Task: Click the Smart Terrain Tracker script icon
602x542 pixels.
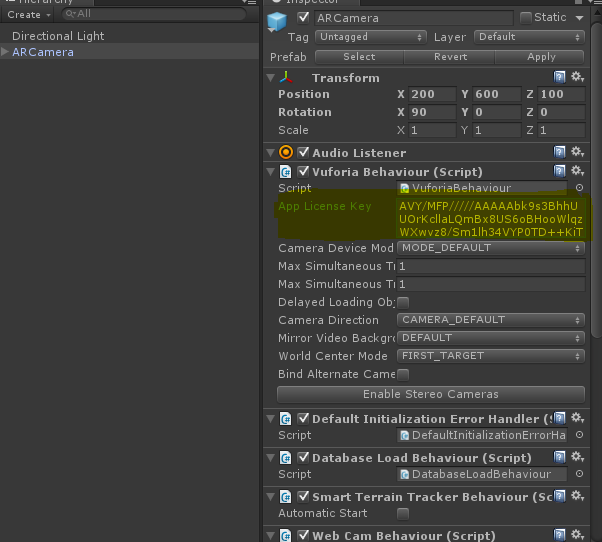Action: pyautogui.click(x=286, y=497)
